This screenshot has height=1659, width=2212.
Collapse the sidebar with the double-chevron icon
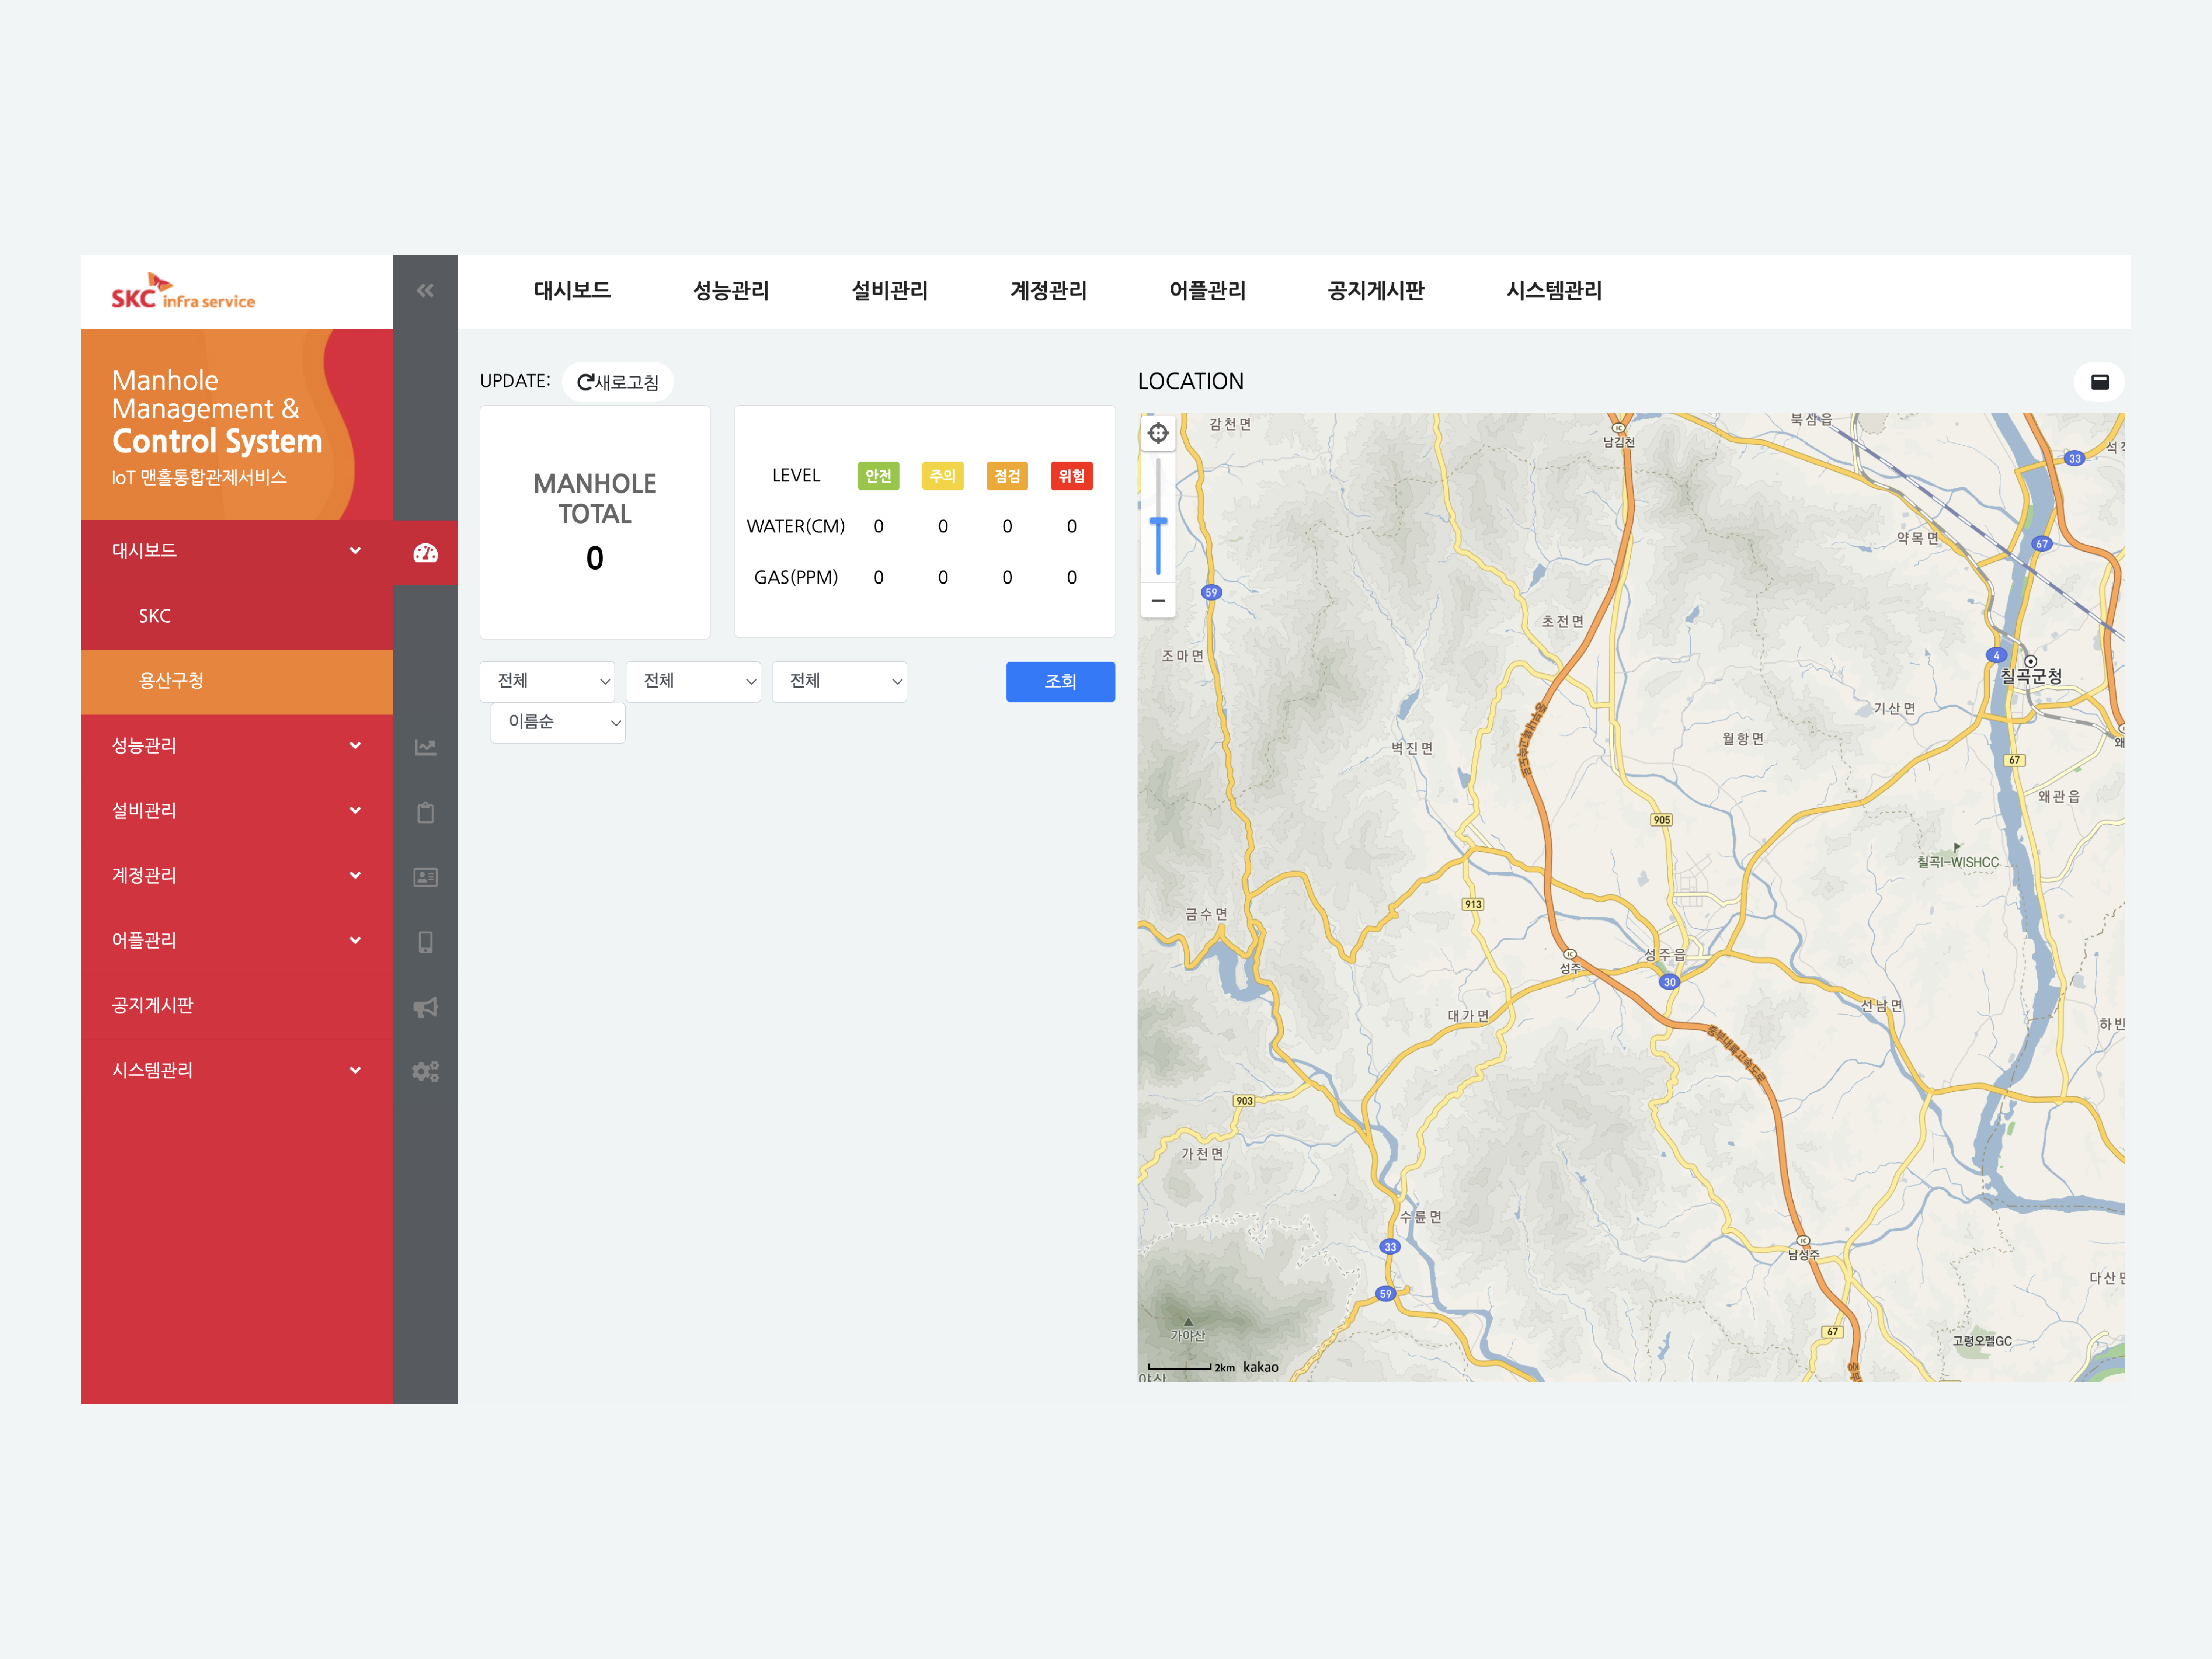point(425,291)
